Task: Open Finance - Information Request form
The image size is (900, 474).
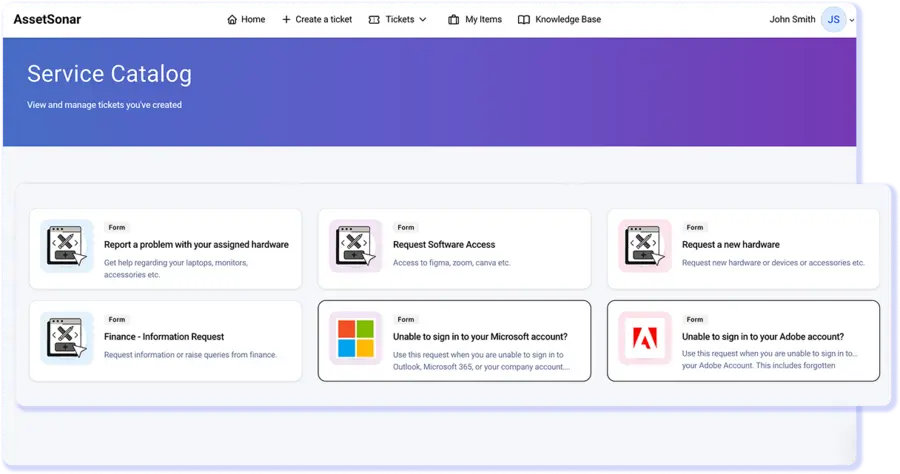Action: [x=164, y=337]
